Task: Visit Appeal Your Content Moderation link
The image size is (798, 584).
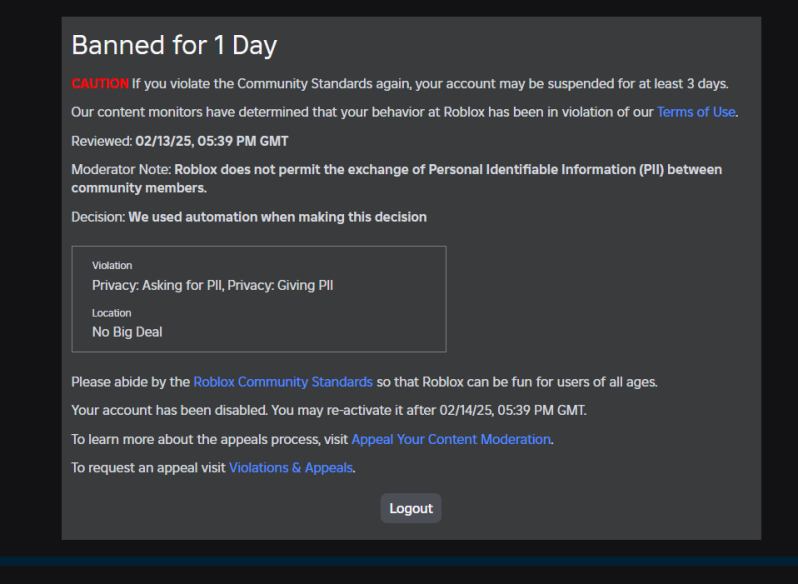Action: [x=451, y=440]
